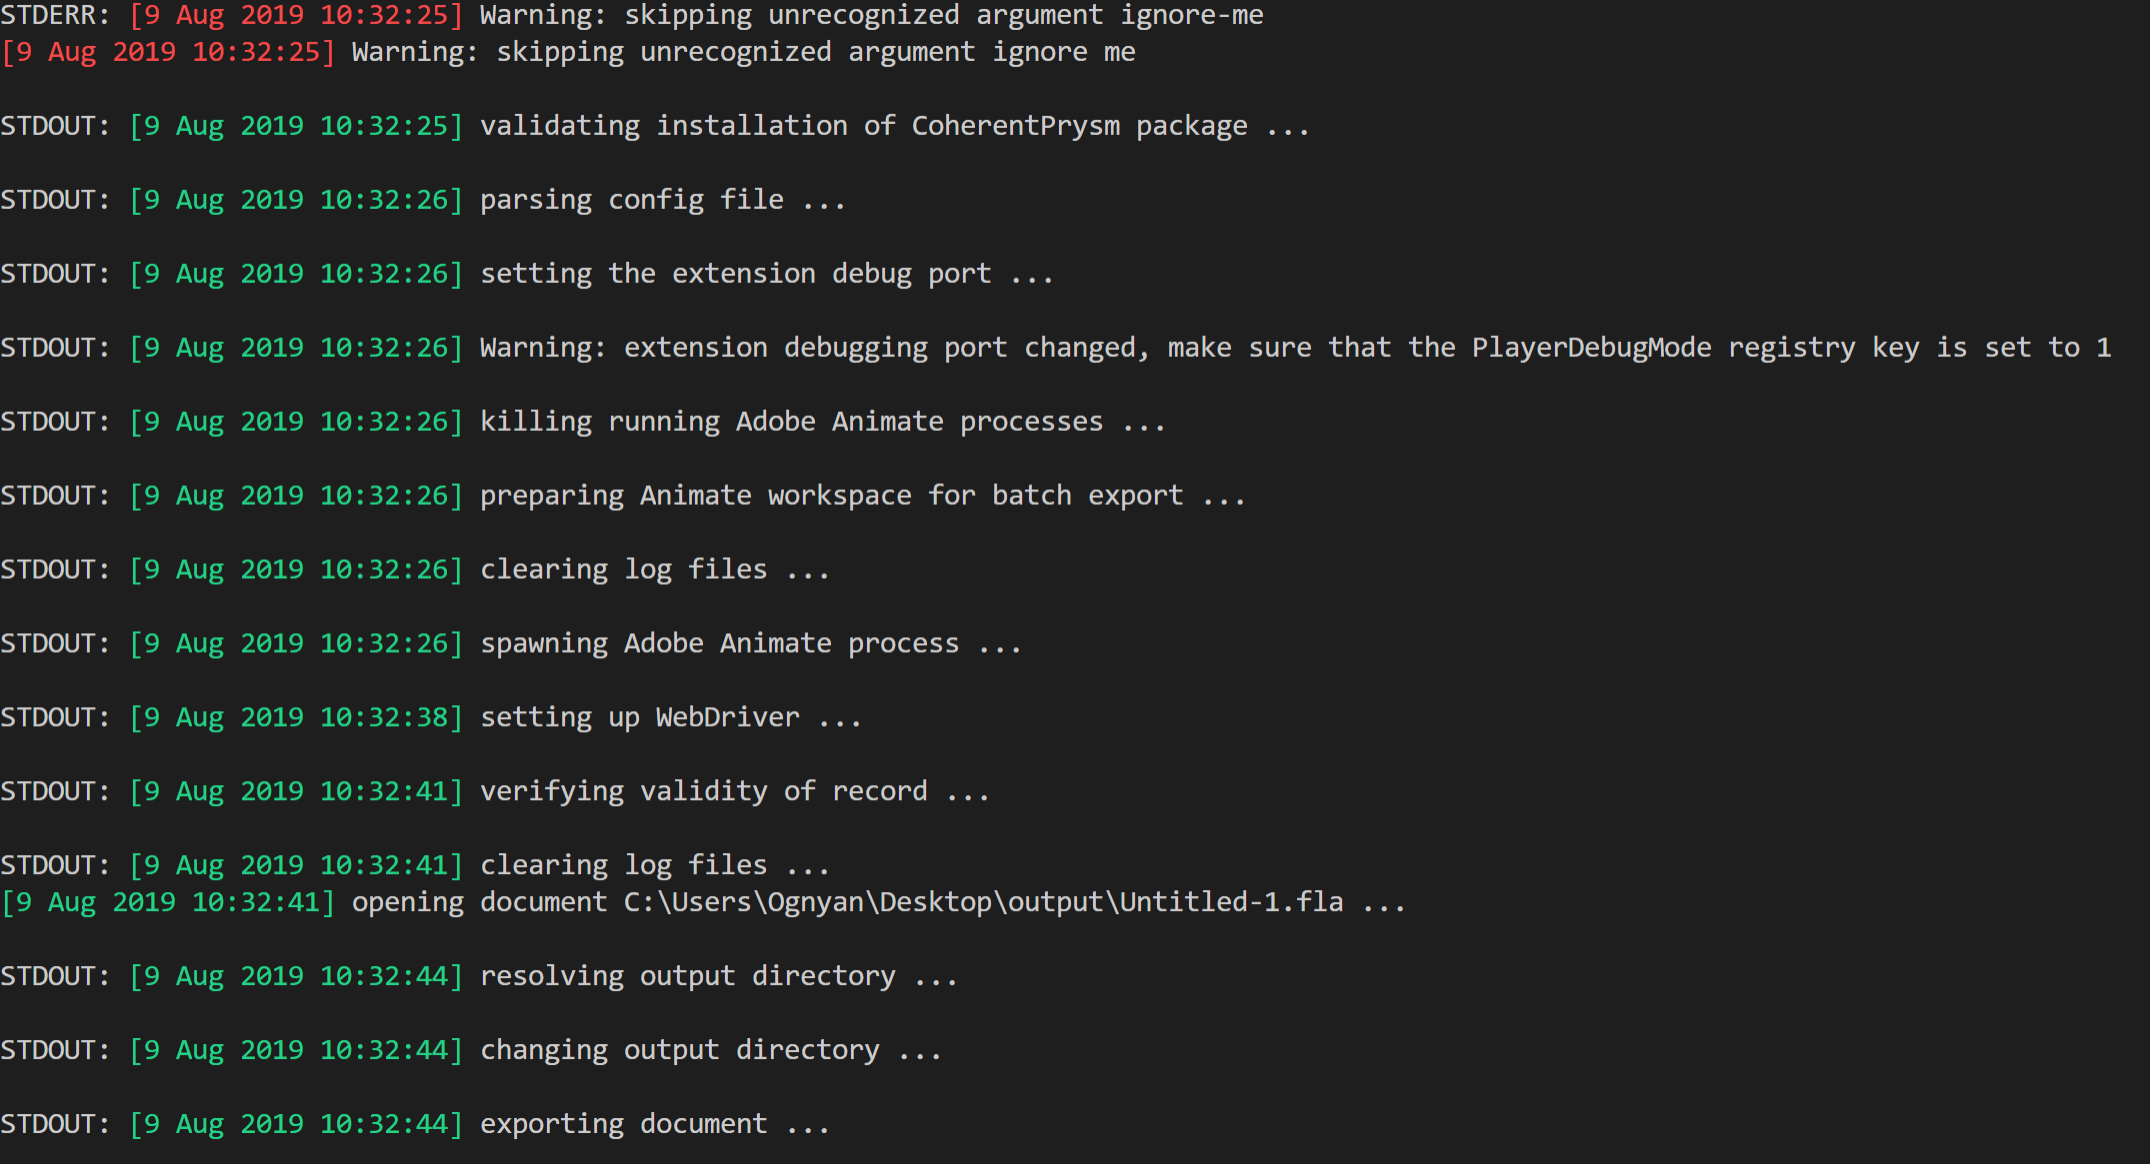Viewport: 2150px width, 1164px height.
Task: Click the first 'clearing log files' line
Action: pyautogui.click(x=415, y=570)
